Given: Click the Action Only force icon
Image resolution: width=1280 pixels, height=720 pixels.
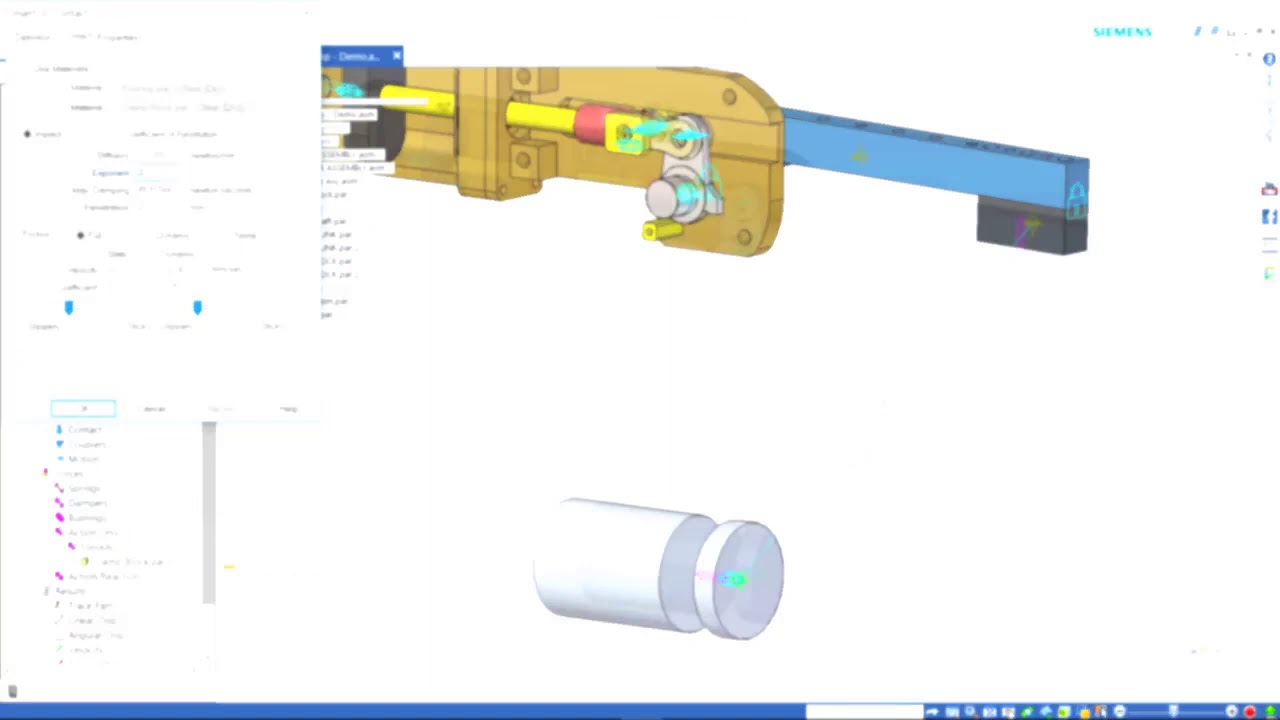Looking at the screenshot, I should click(59, 532).
